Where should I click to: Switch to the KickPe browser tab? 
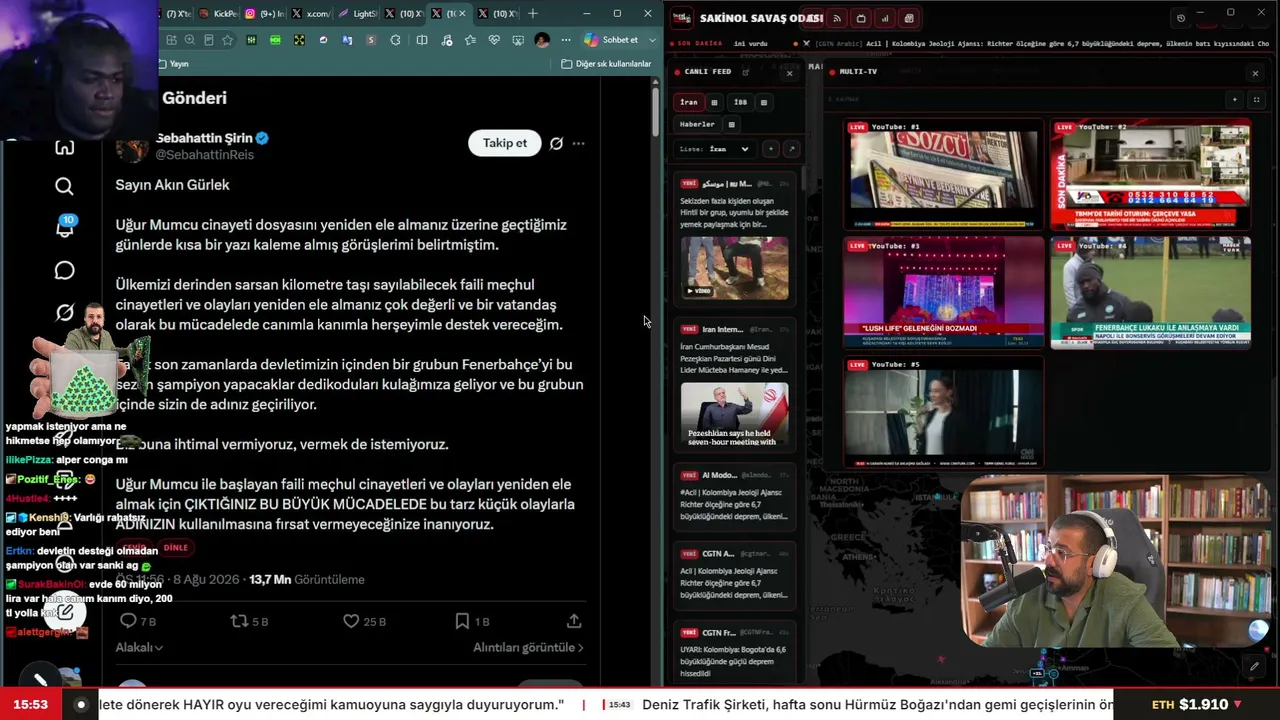pyautogui.click(x=218, y=13)
